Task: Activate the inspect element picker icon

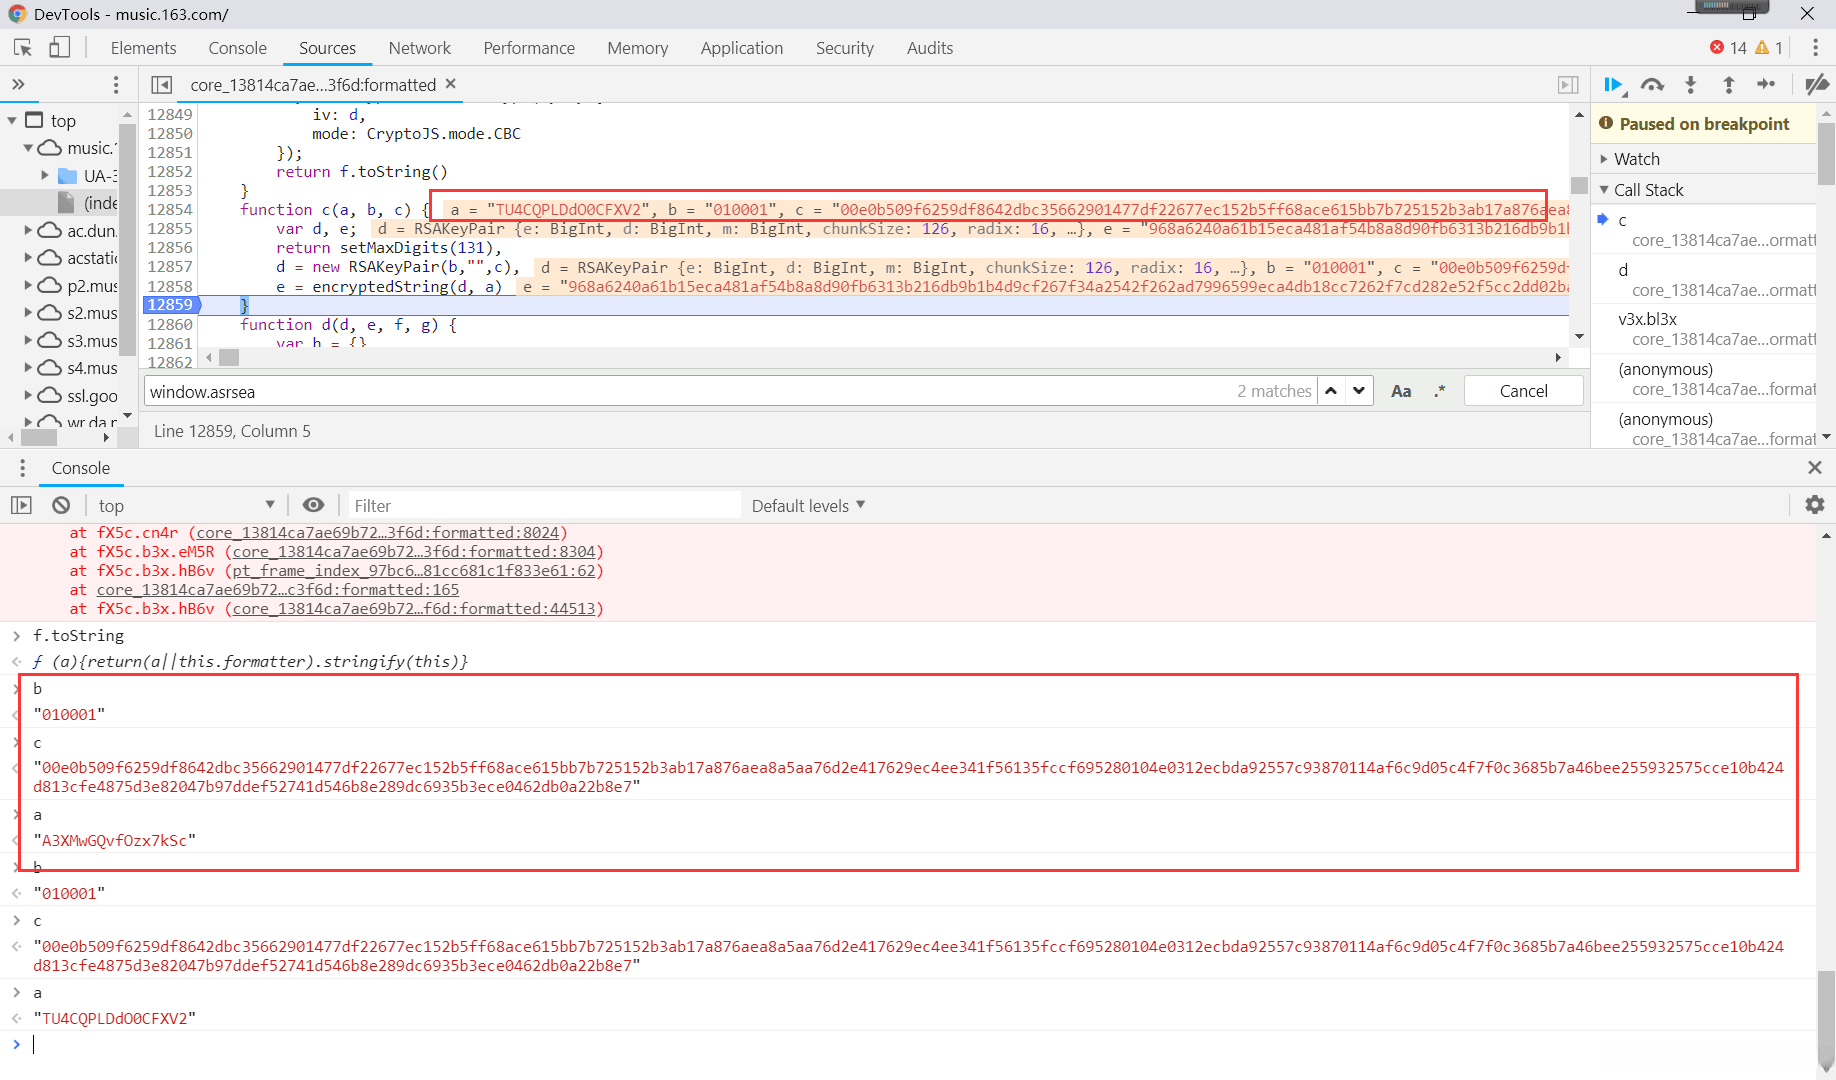Action: tap(23, 48)
